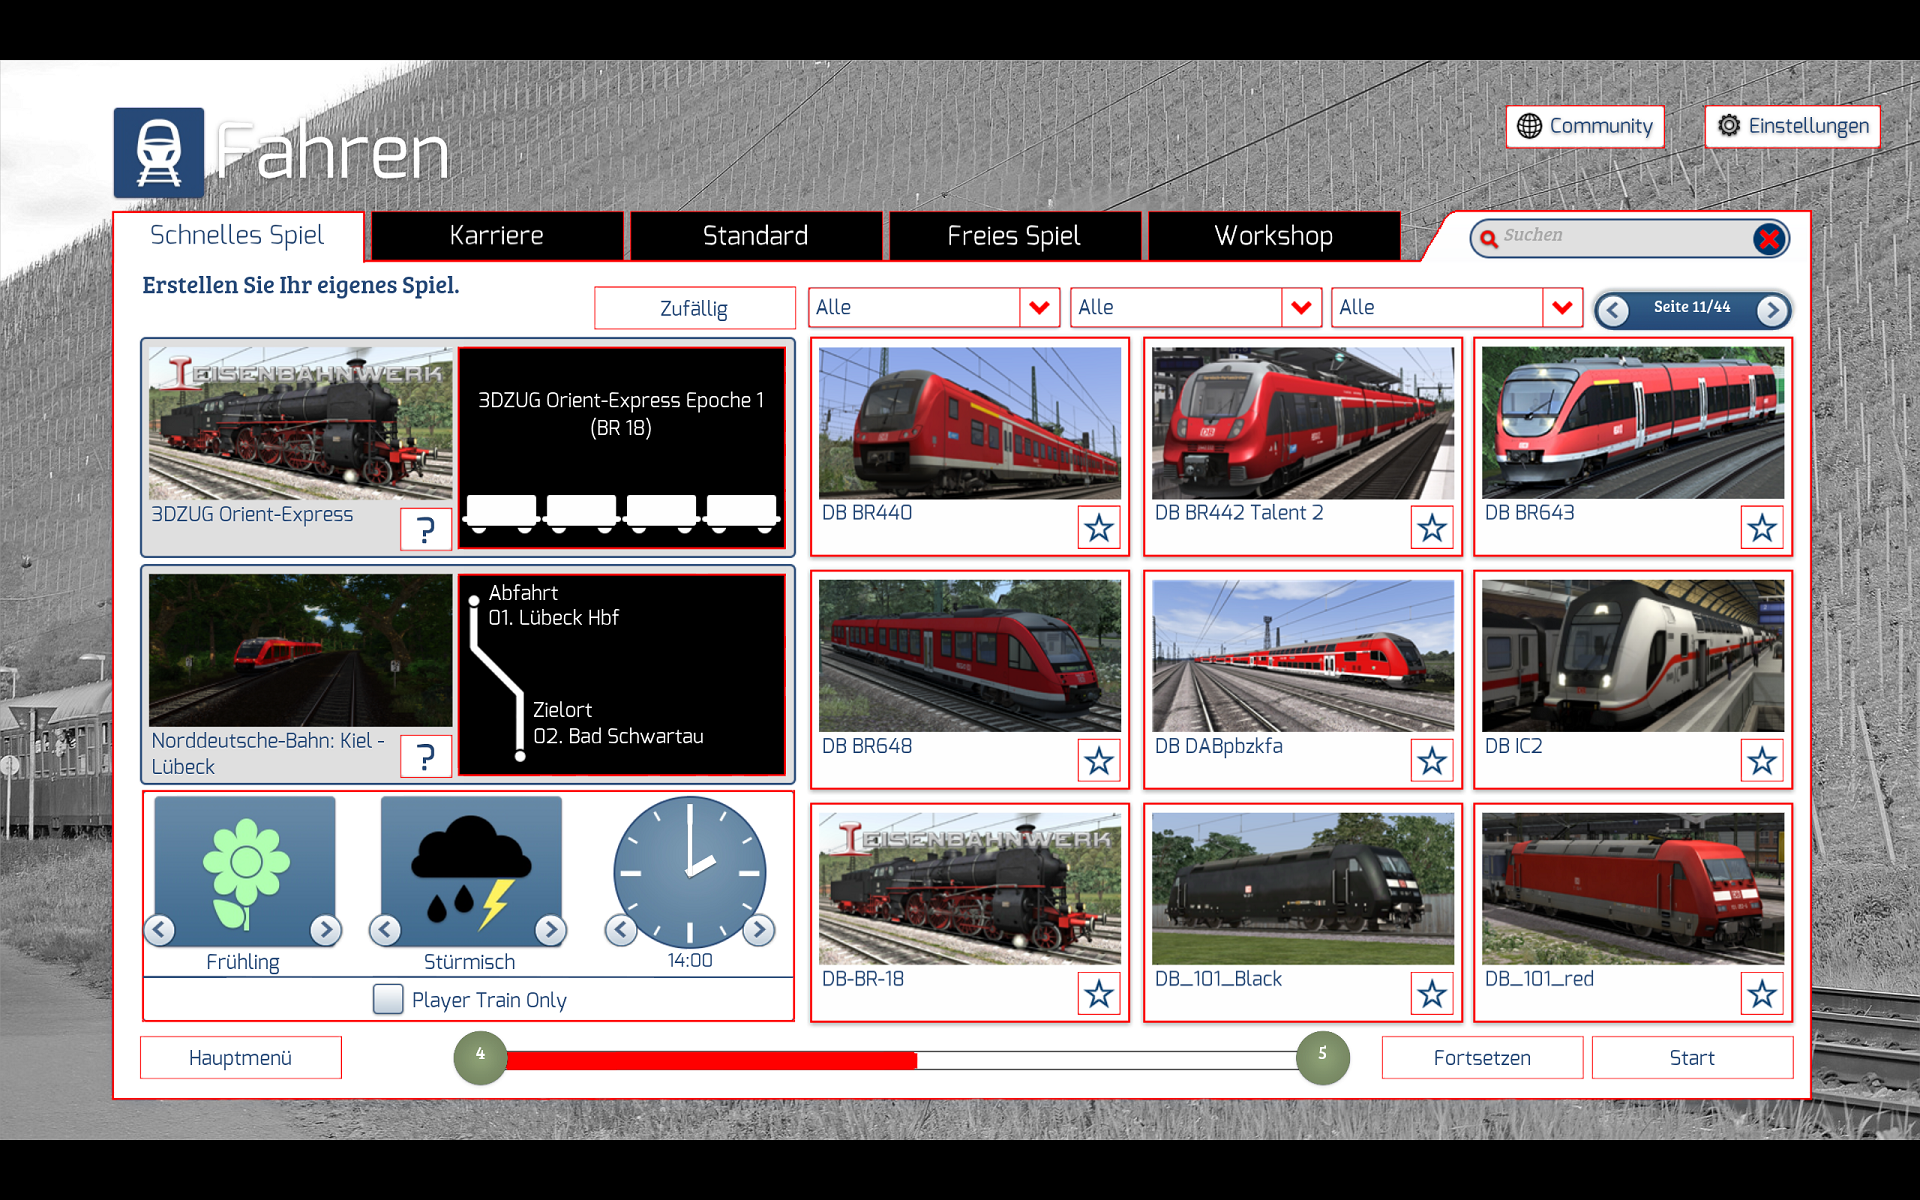Go to next page of trains

click(x=1772, y=310)
